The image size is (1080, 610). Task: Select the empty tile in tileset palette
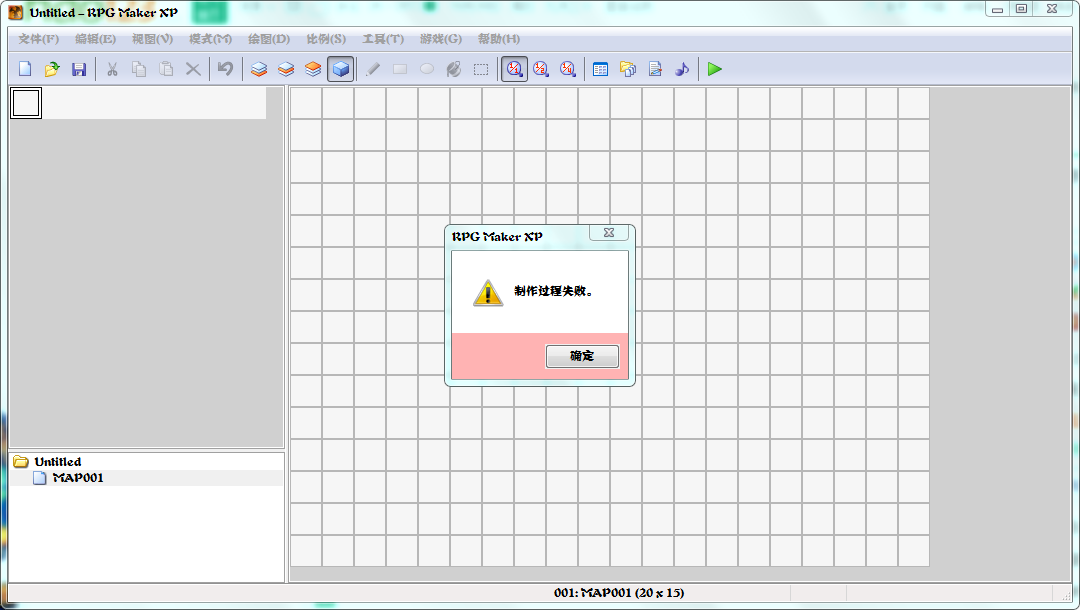click(x=26, y=103)
